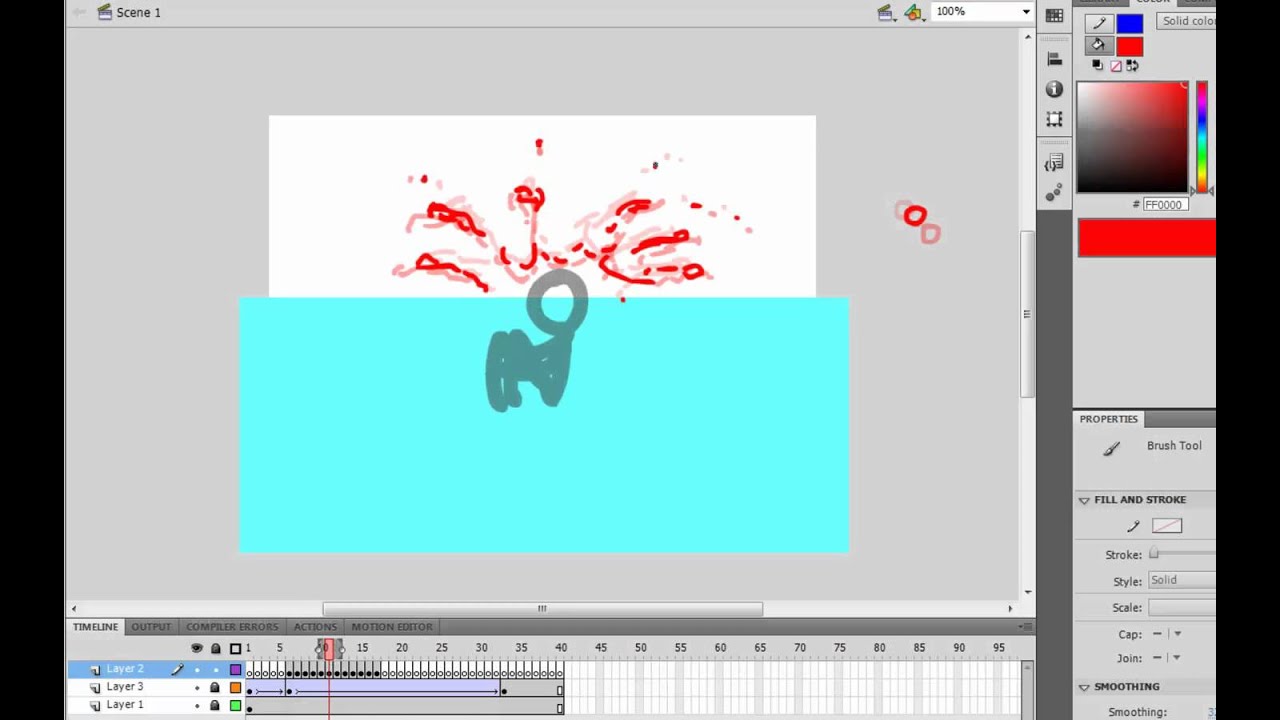Click the fill no-color swatch in Properties
The height and width of the screenshot is (720, 1280).
coord(1167,526)
